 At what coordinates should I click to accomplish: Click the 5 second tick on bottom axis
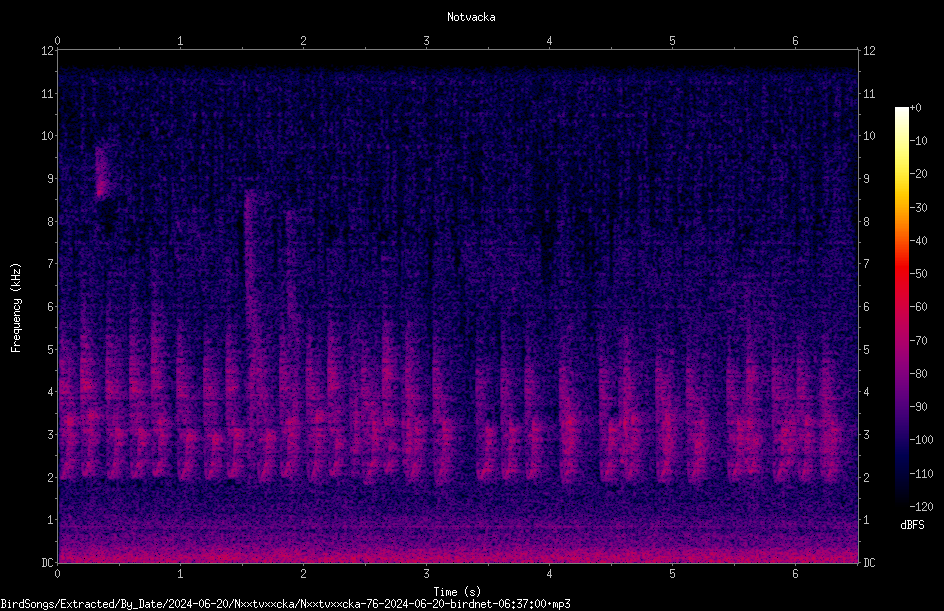pyautogui.click(x=672, y=574)
